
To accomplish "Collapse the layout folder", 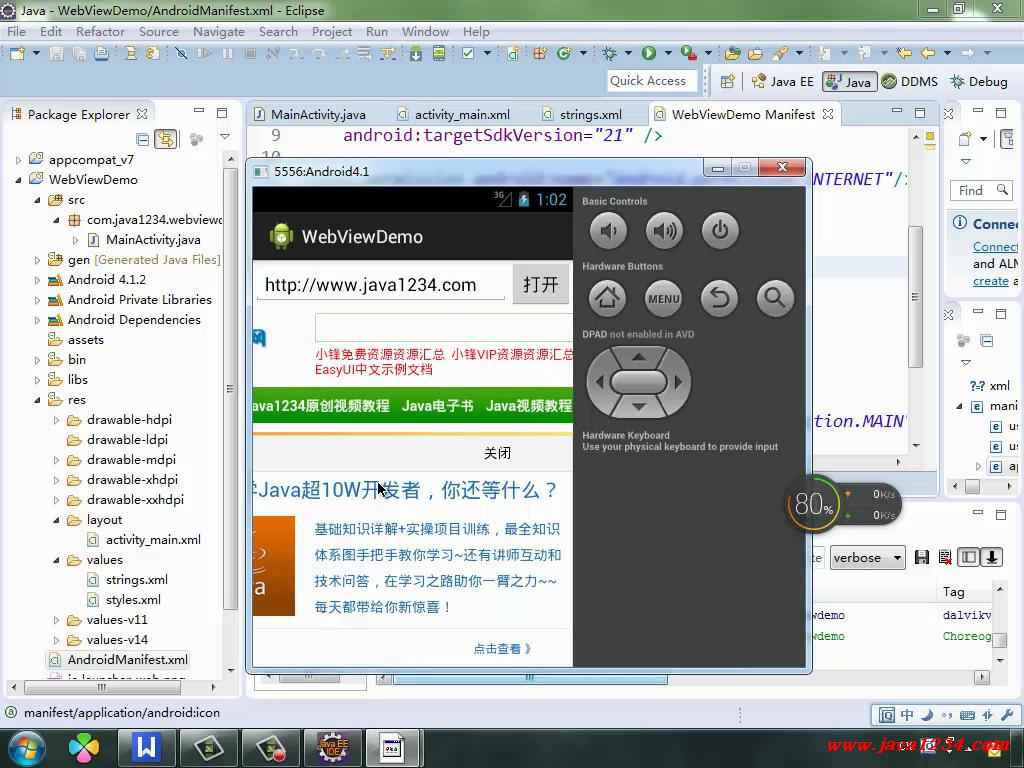I will 56,520.
